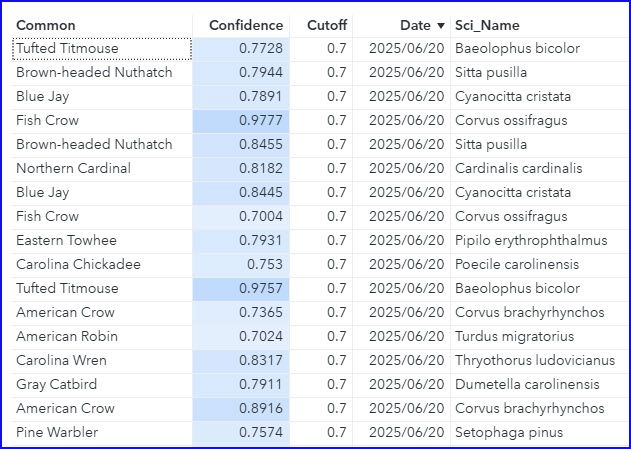Click the Eastern Towhee row name
The image size is (631, 449).
click(66, 240)
